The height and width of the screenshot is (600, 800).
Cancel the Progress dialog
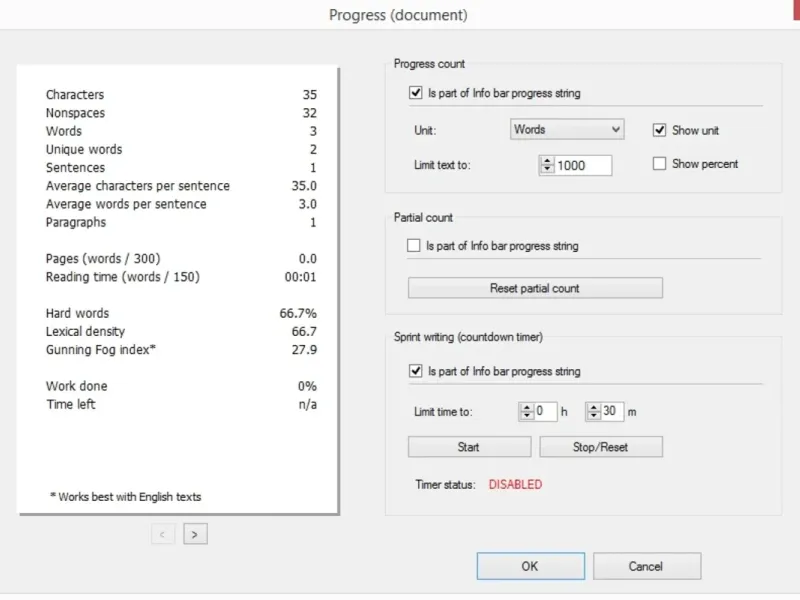tap(646, 566)
